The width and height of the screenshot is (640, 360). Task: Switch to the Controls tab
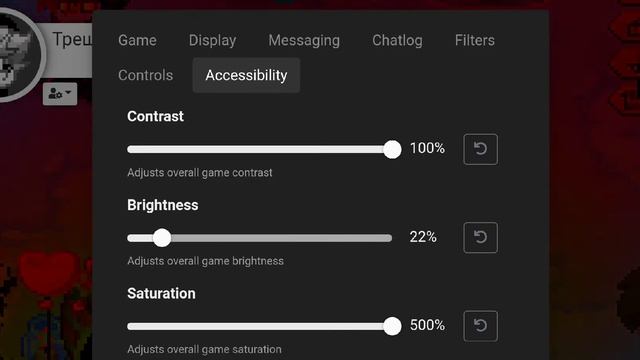pos(146,75)
